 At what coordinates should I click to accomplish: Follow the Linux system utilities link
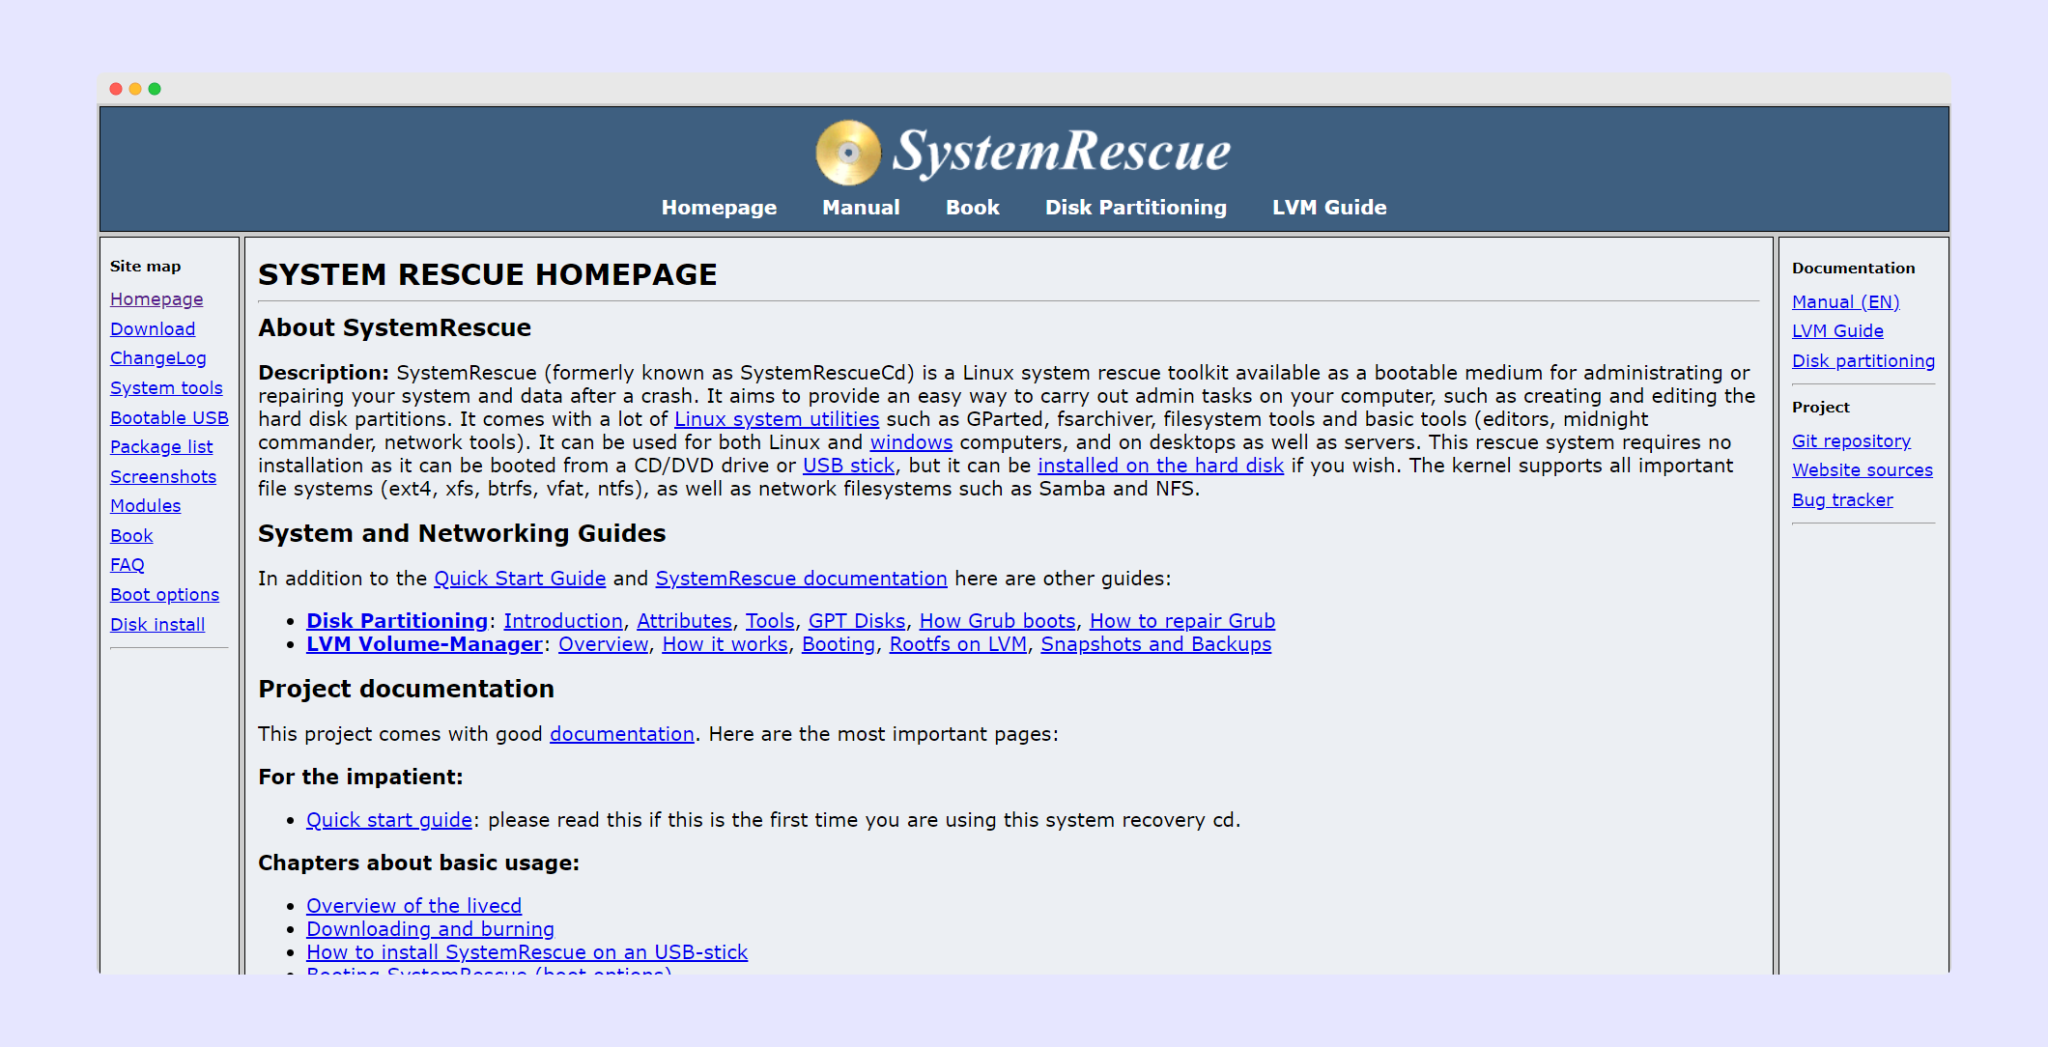pyautogui.click(x=776, y=419)
